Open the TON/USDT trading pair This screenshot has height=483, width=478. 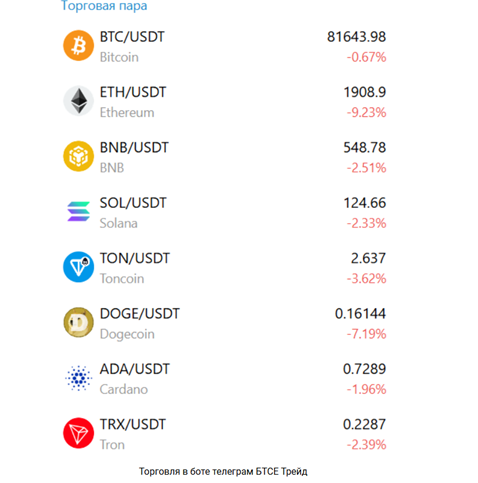tap(135, 258)
